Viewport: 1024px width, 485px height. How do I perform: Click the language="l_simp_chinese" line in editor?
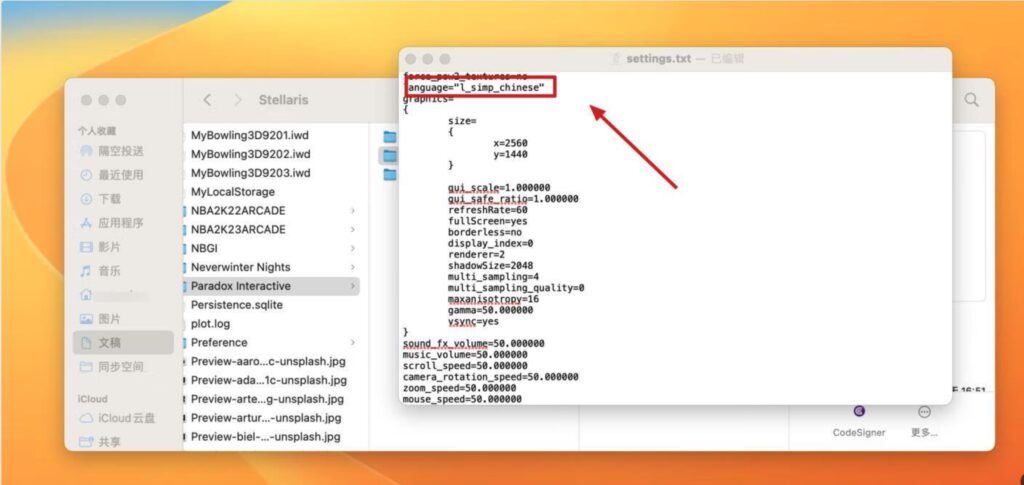click(476, 88)
